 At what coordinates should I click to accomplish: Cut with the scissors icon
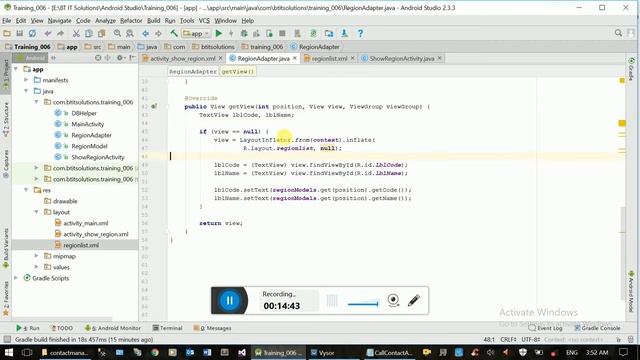76,33
